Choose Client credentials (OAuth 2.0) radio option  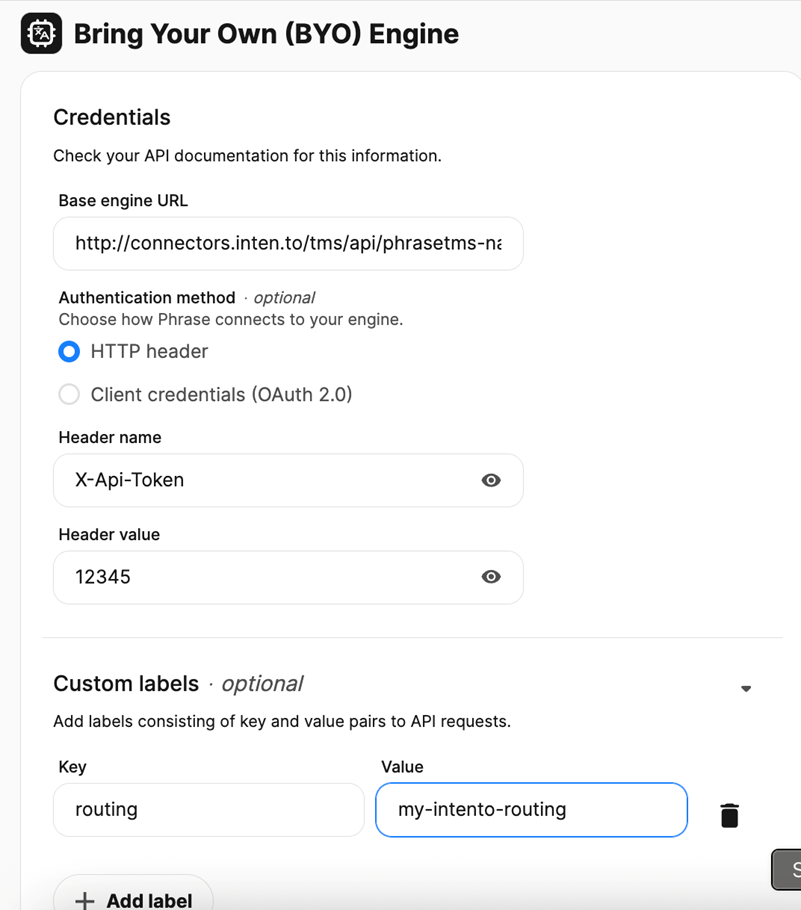pos(69,395)
